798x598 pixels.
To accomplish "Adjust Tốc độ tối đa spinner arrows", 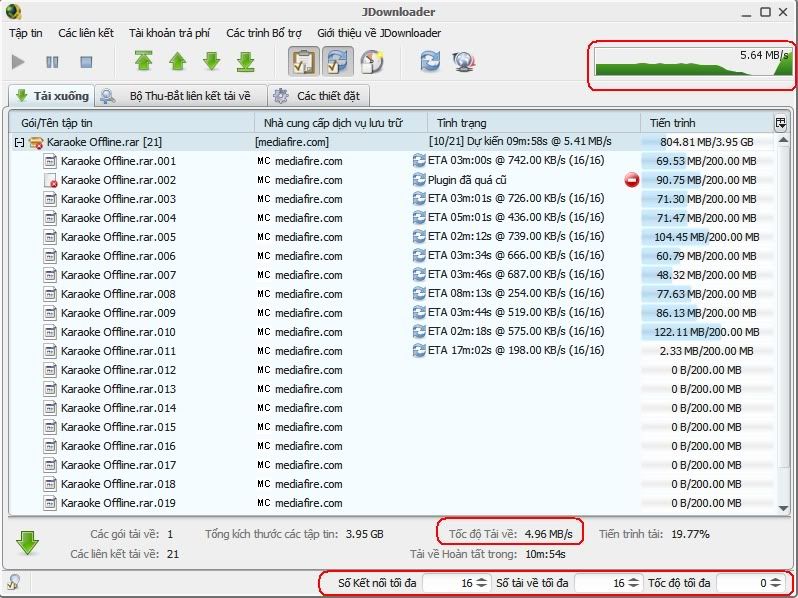I will pyautogui.click(x=776, y=583).
